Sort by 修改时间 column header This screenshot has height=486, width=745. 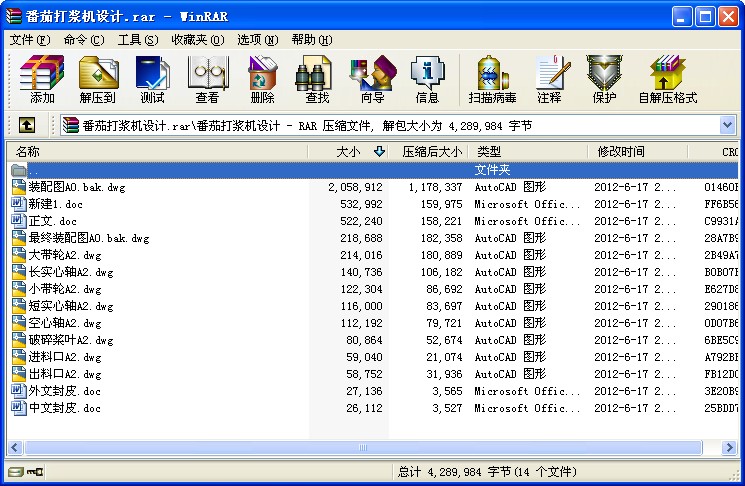[638, 152]
